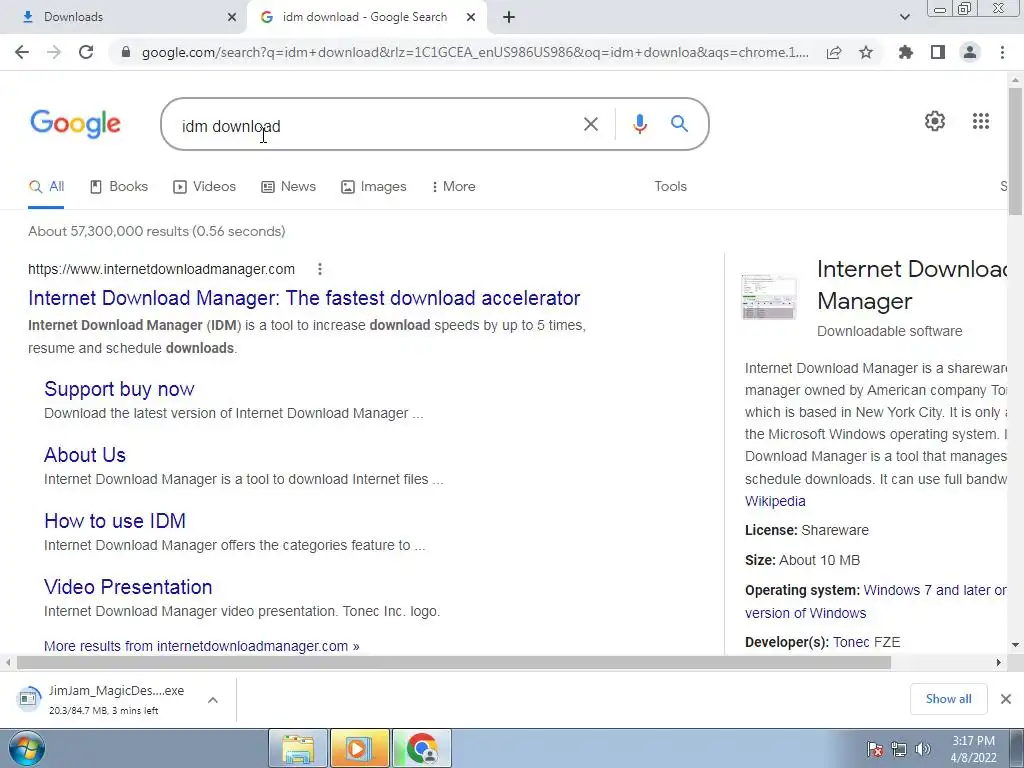Image resolution: width=1024 pixels, height=768 pixels.
Task: Select the Books search filter
Action: pyautogui.click(x=118, y=186)
